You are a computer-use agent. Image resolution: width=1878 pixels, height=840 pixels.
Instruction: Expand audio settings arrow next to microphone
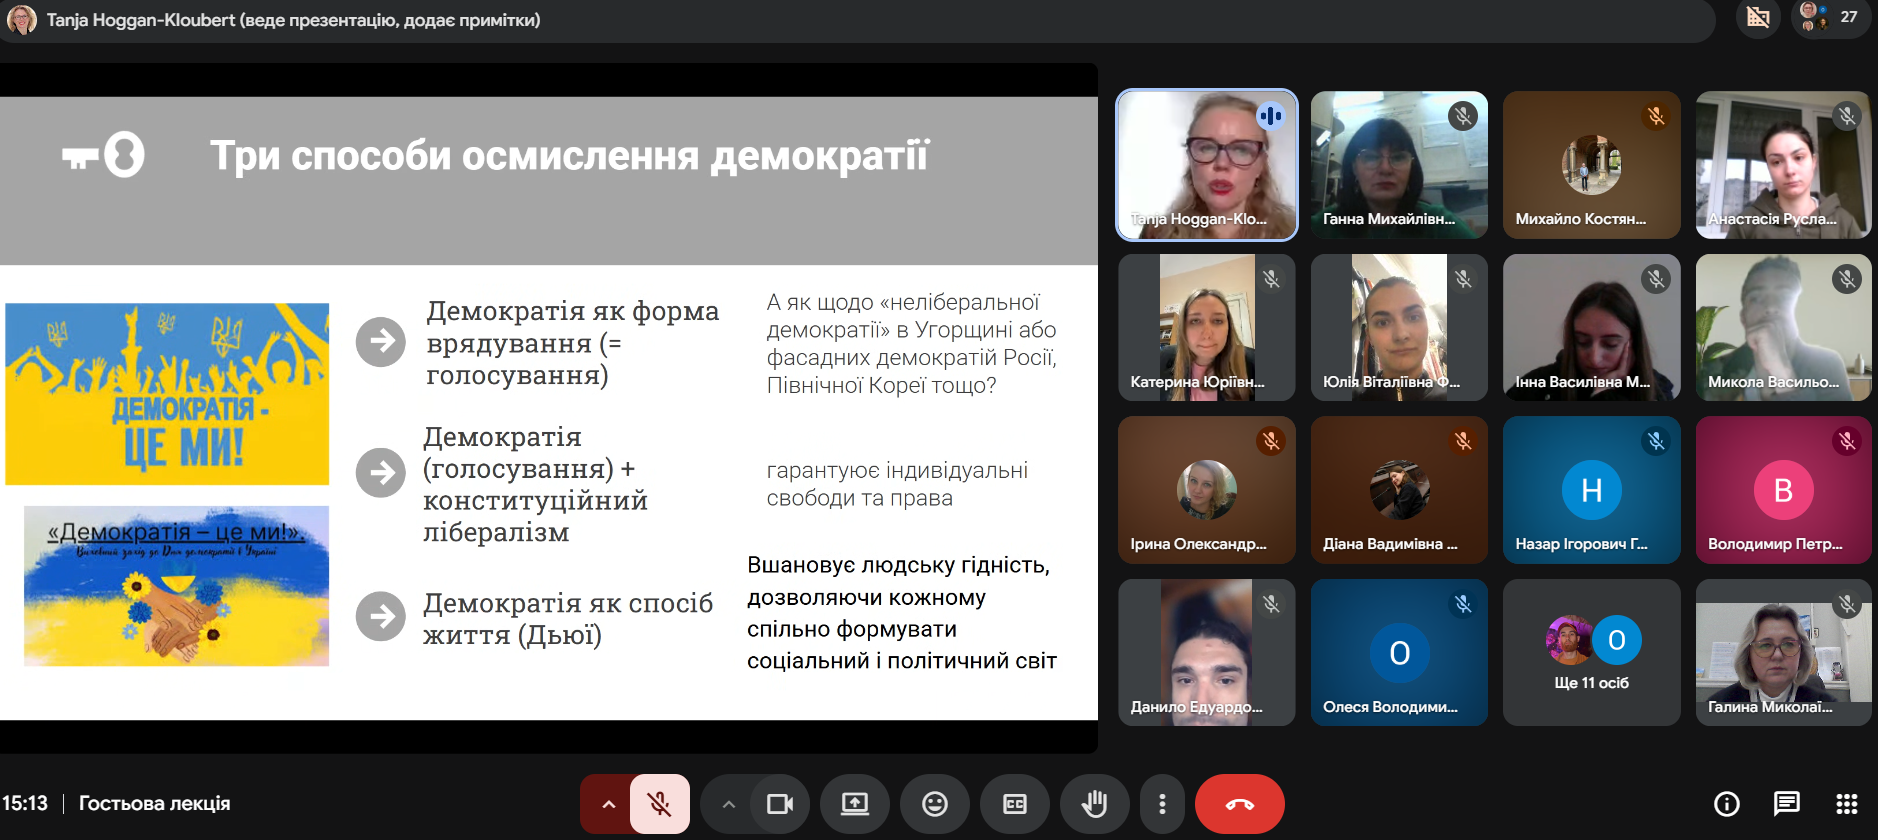point(607,804)
